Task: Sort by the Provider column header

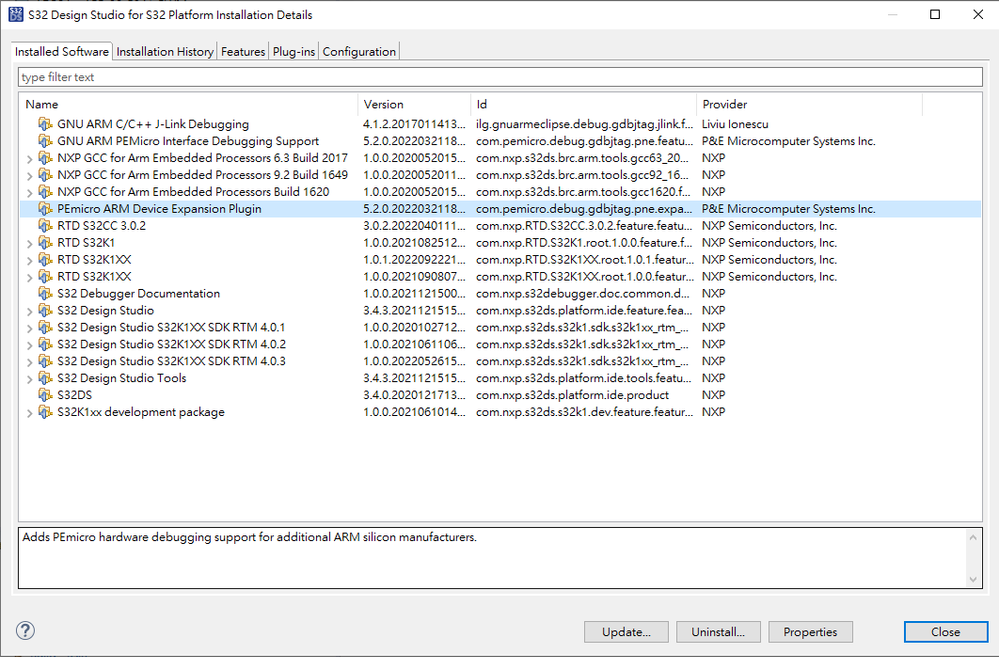Action: pos(809,105)
